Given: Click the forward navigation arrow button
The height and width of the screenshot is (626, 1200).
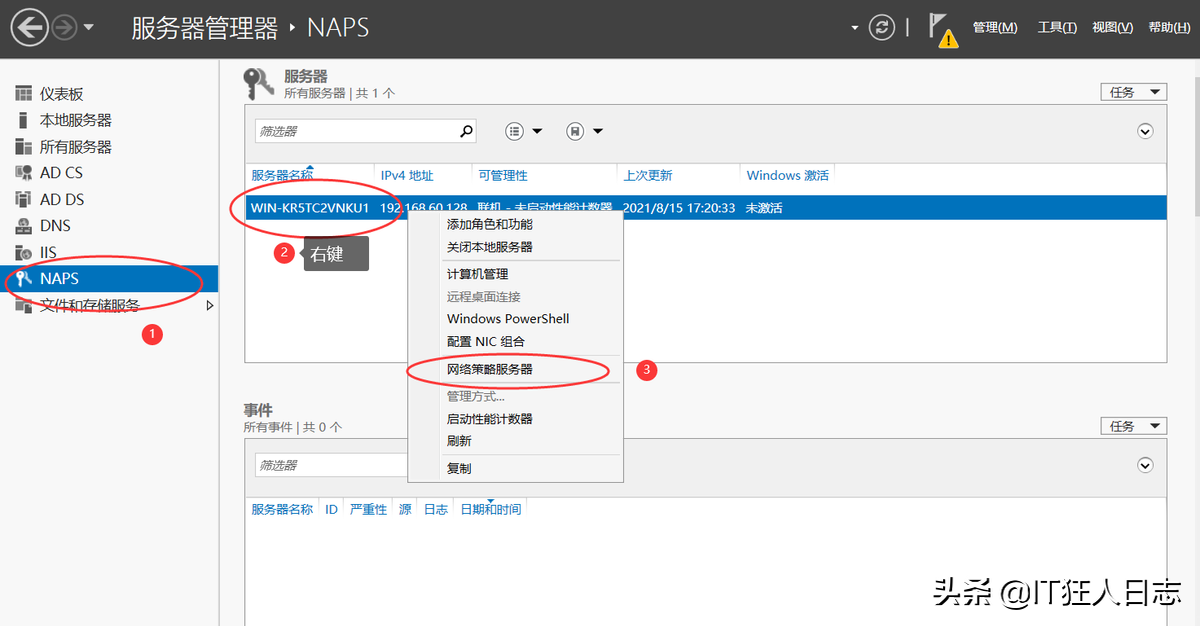Looking at the screenshot, I should coord(64,27).
